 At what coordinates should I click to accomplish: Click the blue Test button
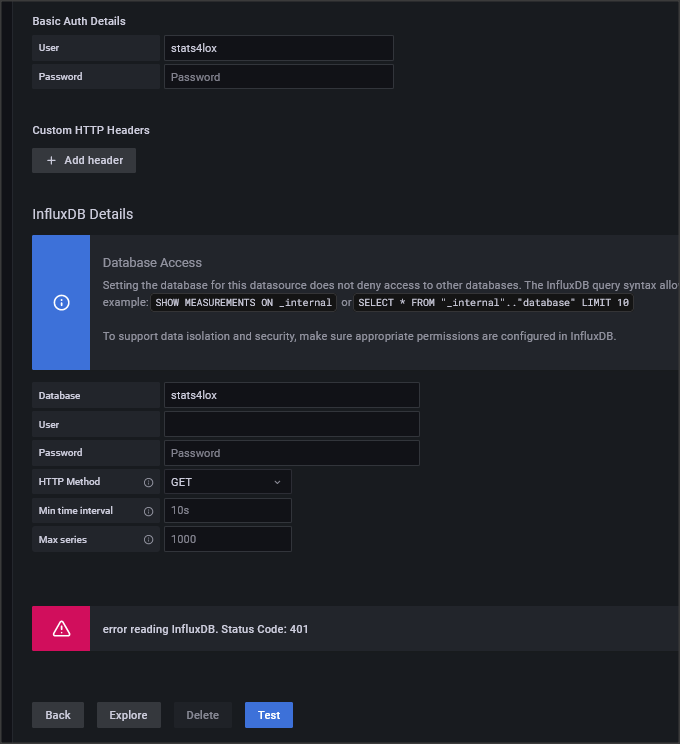tap(269, 715)
